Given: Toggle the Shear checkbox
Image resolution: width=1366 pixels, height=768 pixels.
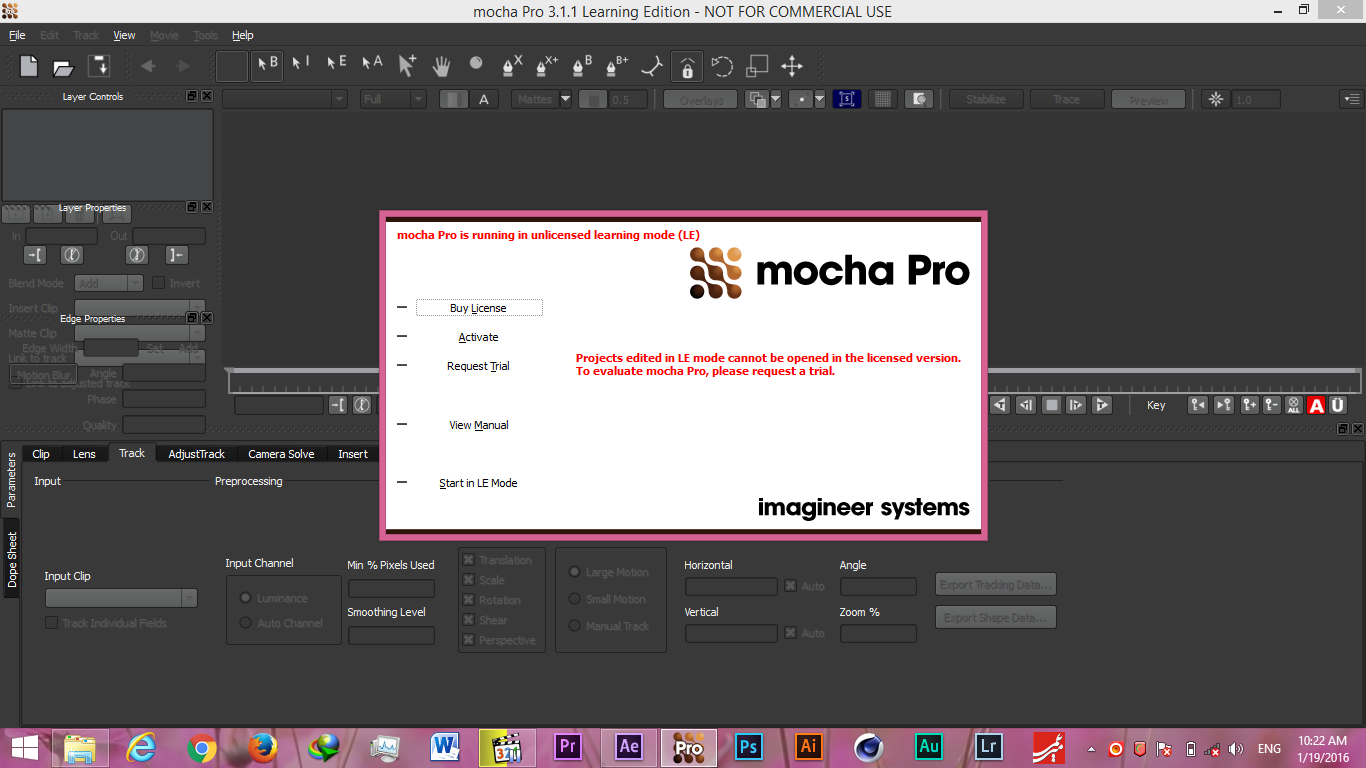Looking at the screenshot, I should click(468, 620).
